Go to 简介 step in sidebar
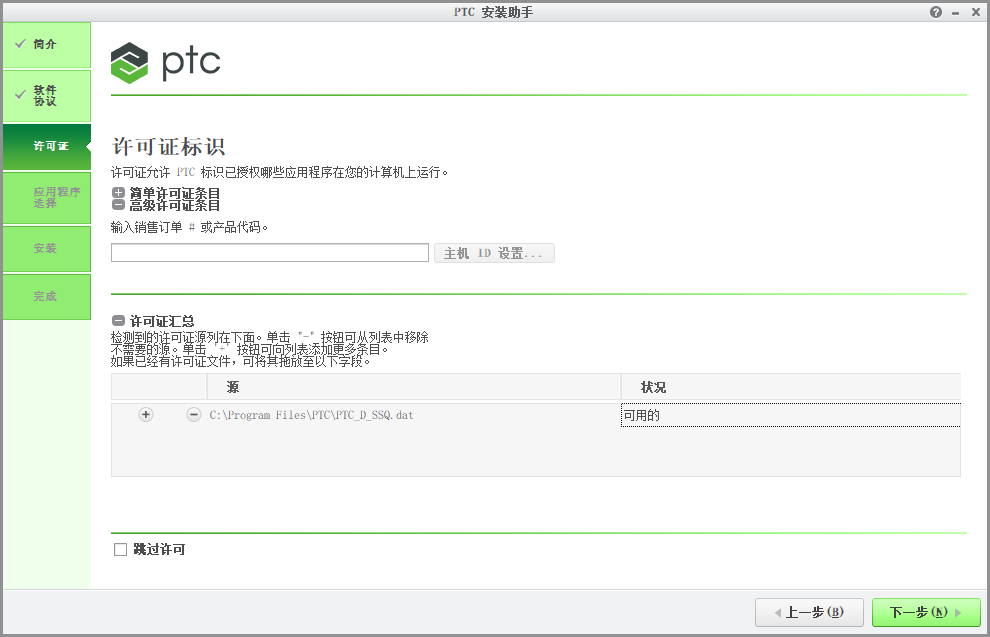 (47, 45)
